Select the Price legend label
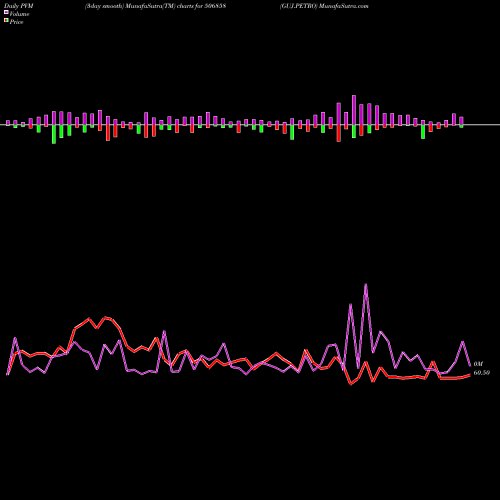500x500 pixels. click(x=16, y=22)
